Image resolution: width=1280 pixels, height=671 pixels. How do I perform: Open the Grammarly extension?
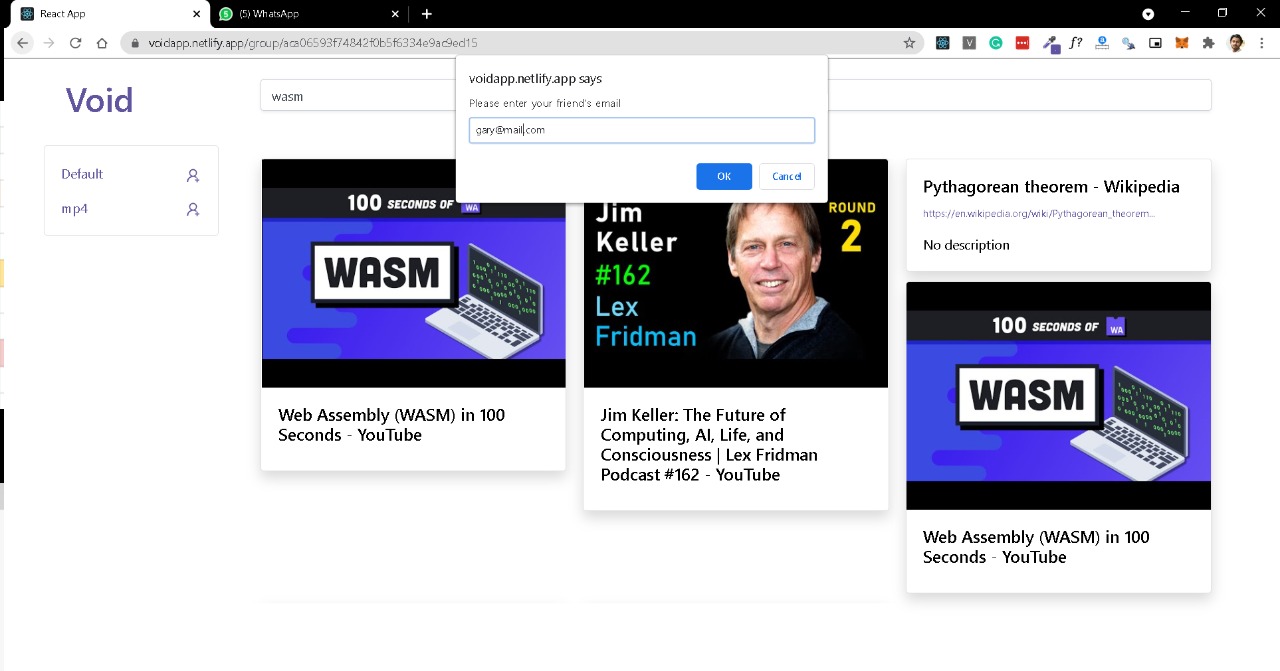point(996,43)
